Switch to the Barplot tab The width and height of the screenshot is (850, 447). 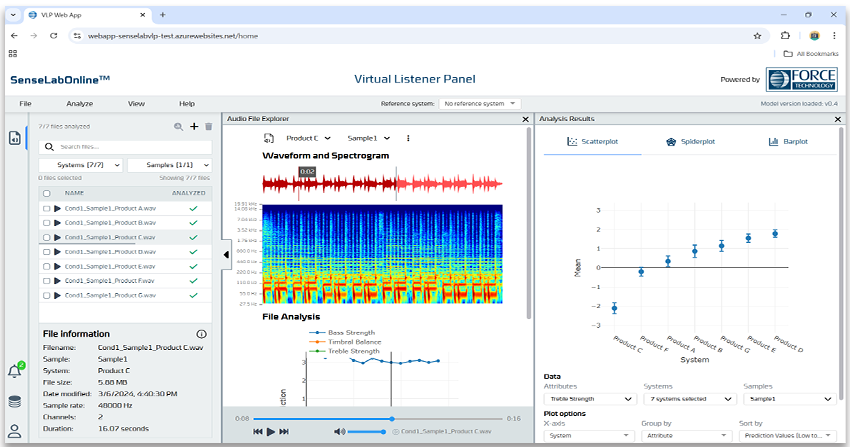click(788, 142)
